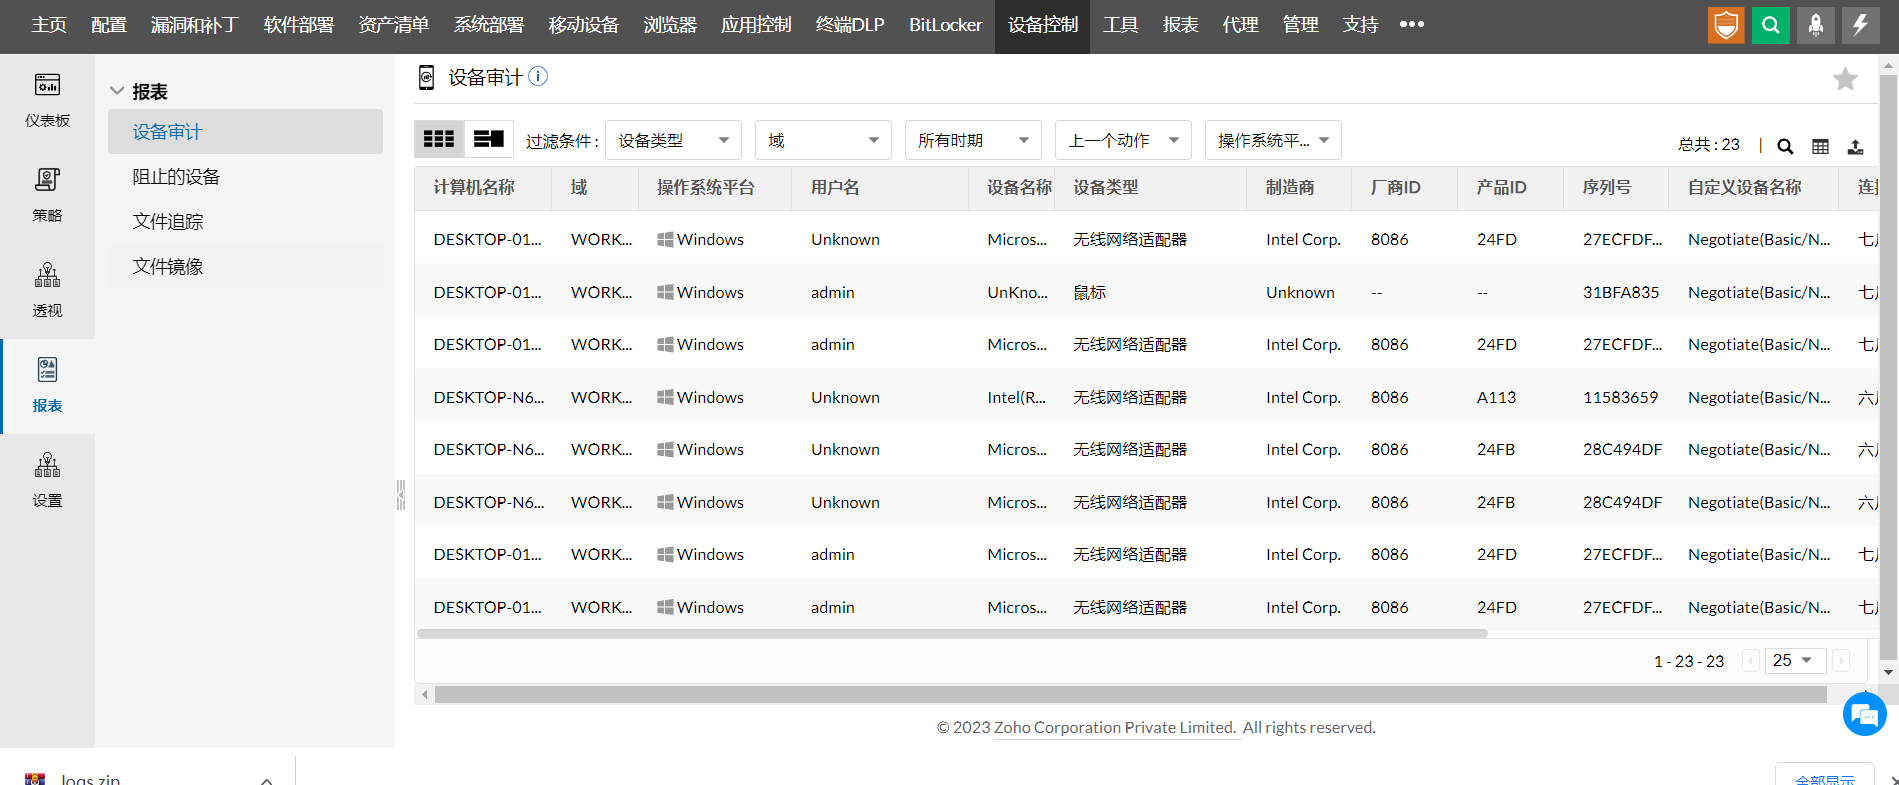Image resolution: width=1899 pixels, height=785 pixels.
Task: Click serial number 11583659 cell
Action: 1620,397
